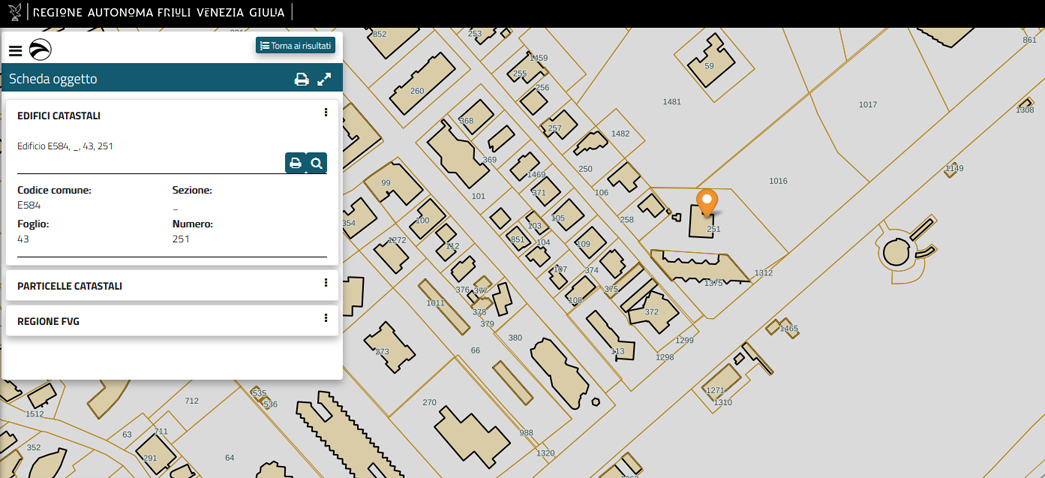
Task: Print the Edificio E584 record
Action: [x=295, y=163]
